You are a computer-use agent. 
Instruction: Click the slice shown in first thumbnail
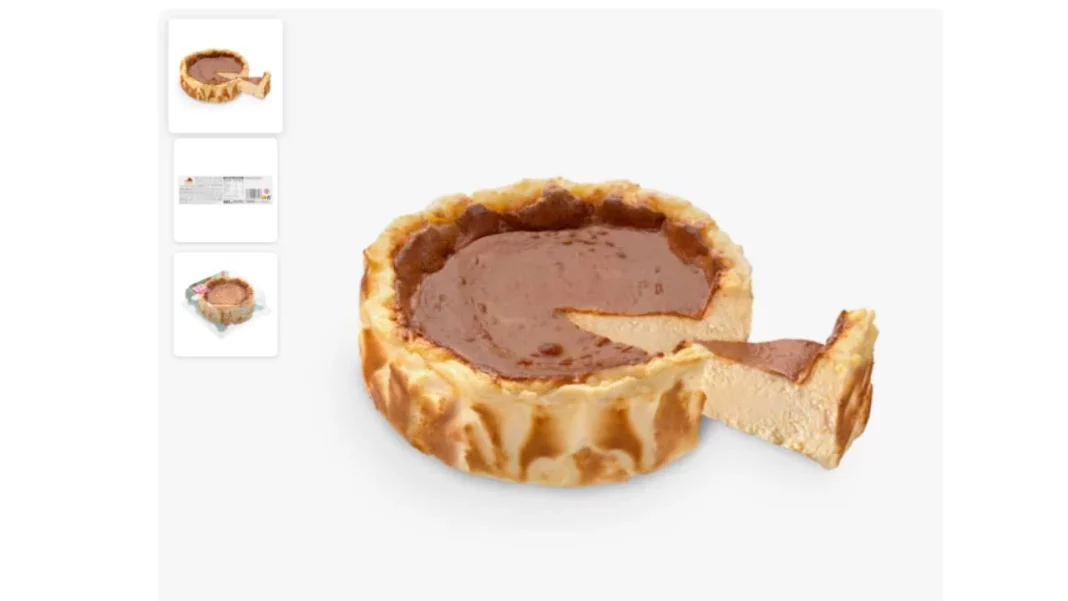pos(254,84)
